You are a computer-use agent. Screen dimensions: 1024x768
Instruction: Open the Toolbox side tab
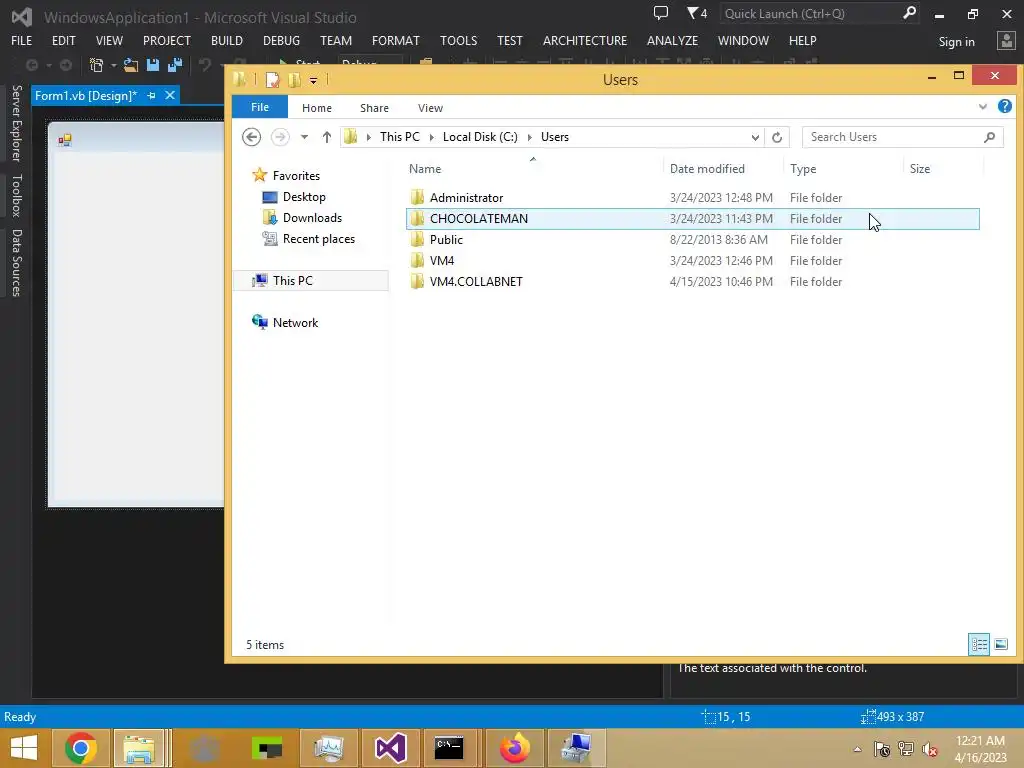click(17, 195)
